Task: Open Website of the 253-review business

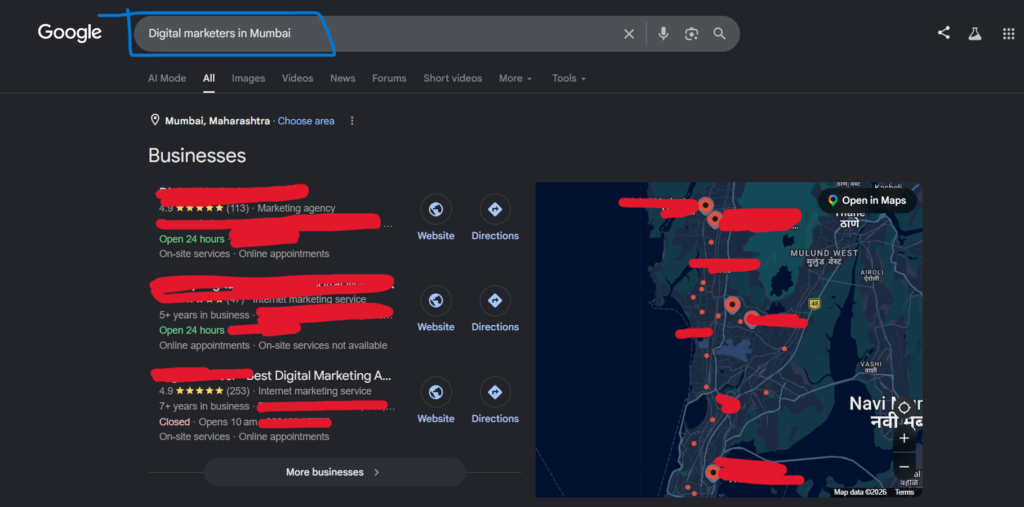Action: [436, 401]
